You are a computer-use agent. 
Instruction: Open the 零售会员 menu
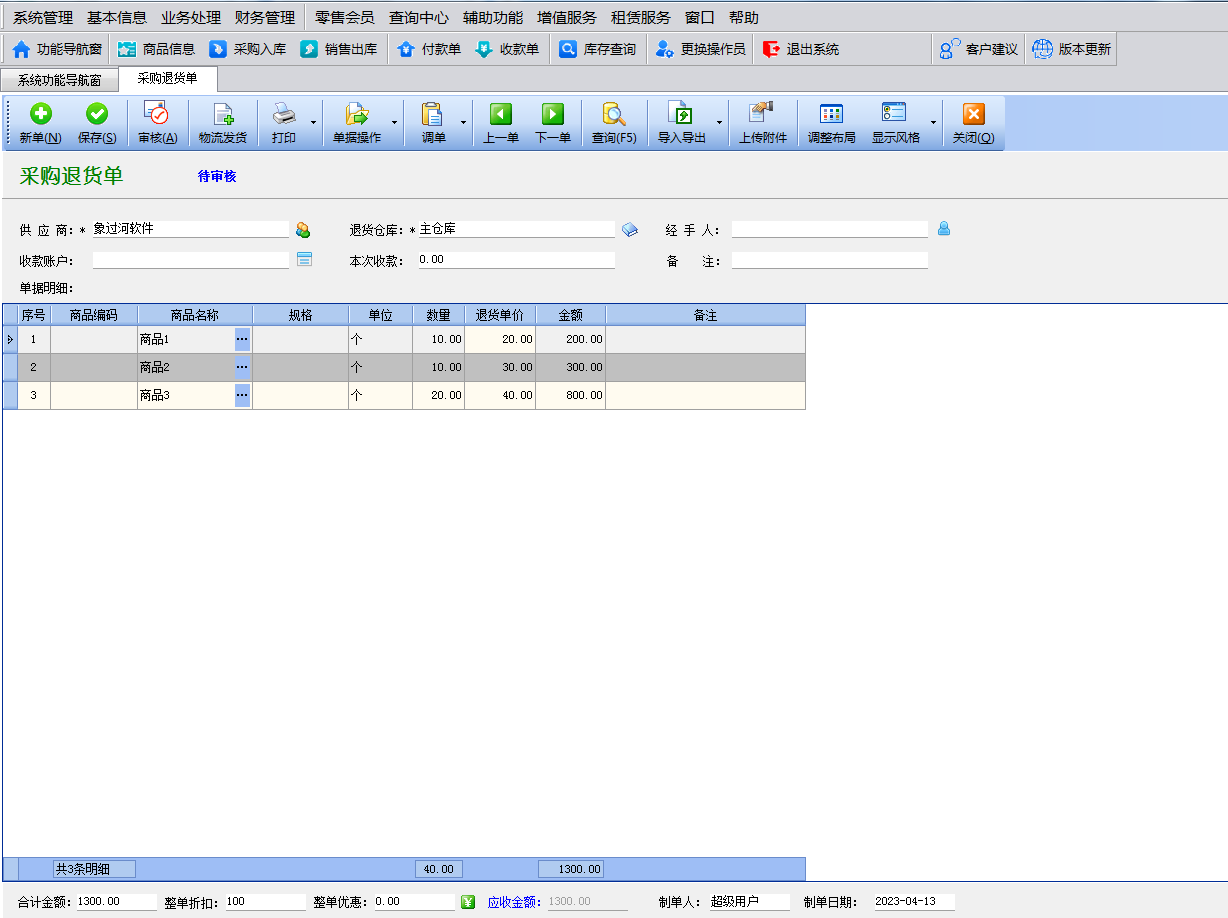pos(345,18)
